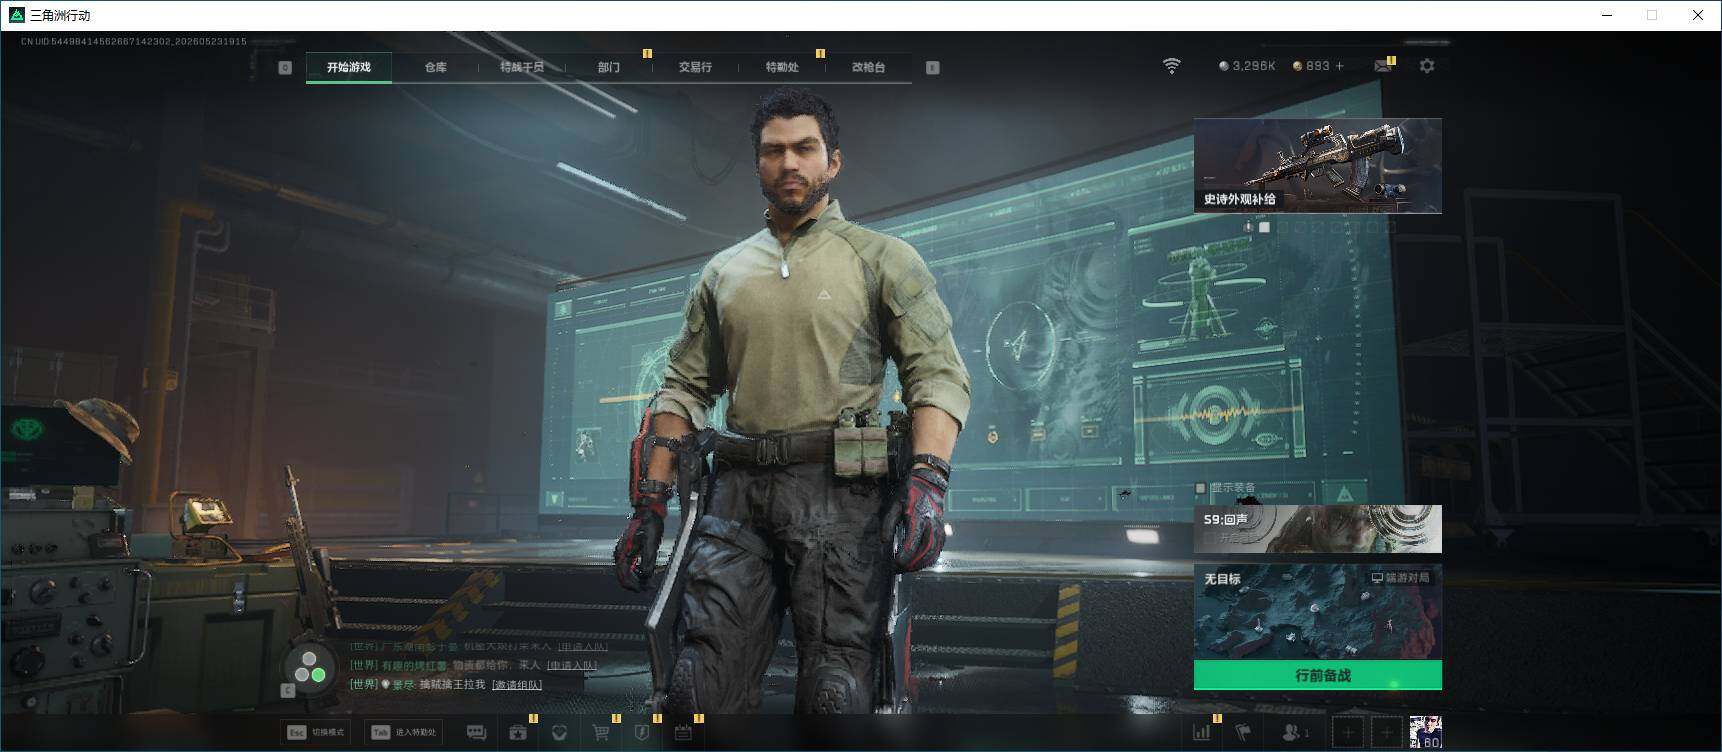
Task: Open the 特战干员 tab
Action: (522, 67)
